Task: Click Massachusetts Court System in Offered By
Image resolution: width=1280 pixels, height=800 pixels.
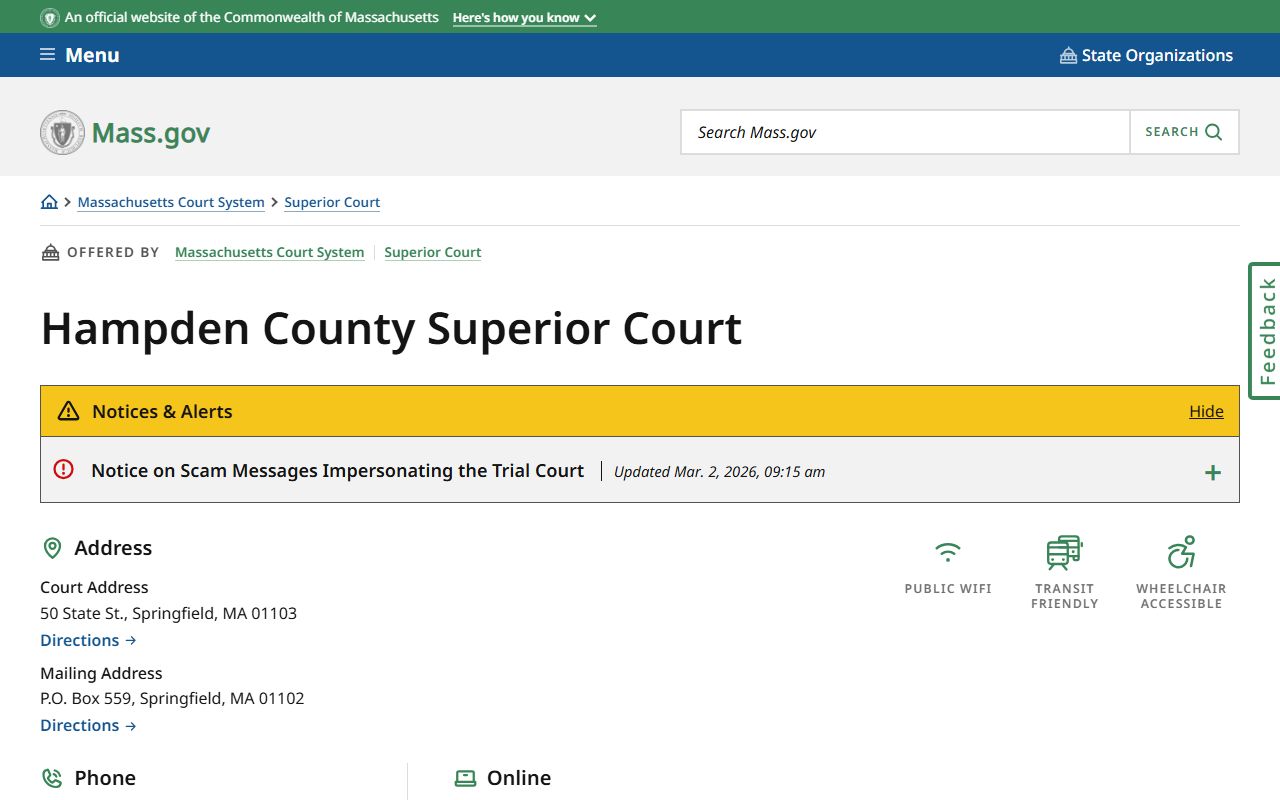Action: tap(269, 252)
